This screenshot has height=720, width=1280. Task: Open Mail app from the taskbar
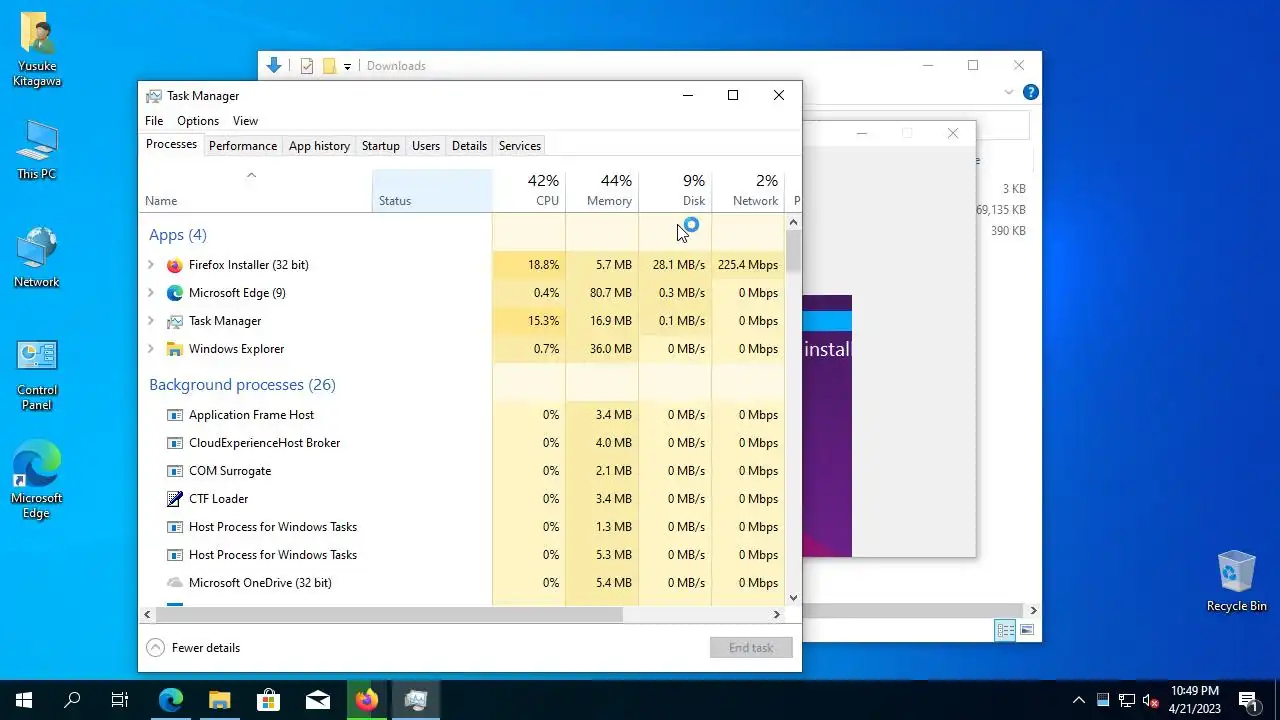pyautogui.click(x=318, y=700)
